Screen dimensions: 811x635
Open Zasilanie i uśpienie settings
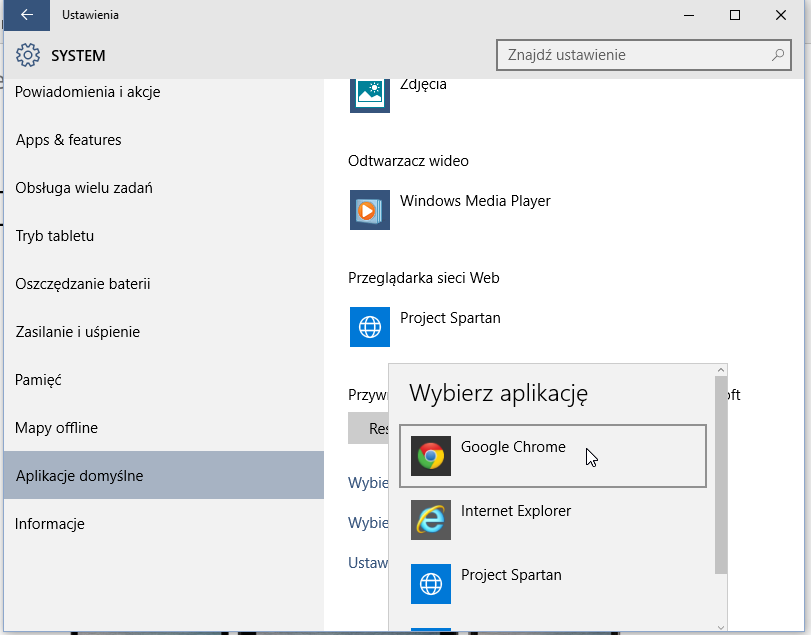(x=163, y=331)
